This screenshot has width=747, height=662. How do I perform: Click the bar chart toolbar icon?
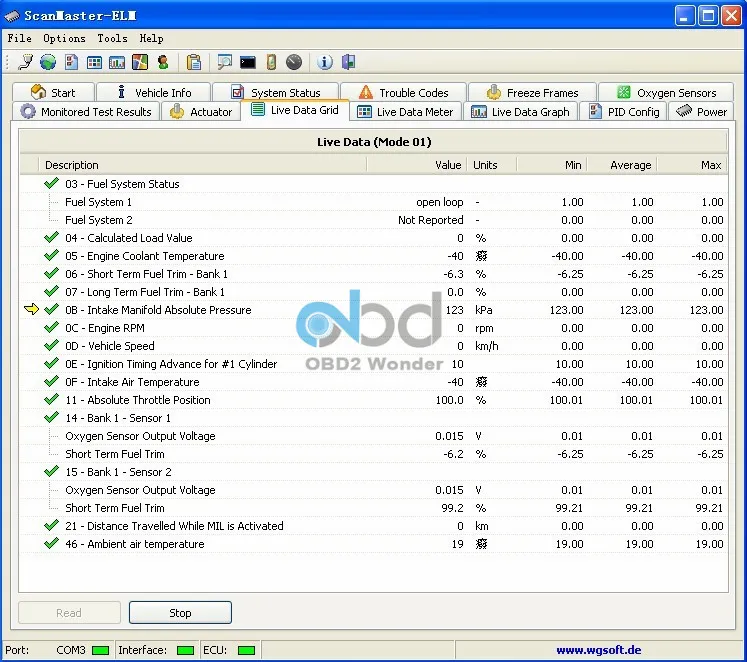[x=117, y=62]
